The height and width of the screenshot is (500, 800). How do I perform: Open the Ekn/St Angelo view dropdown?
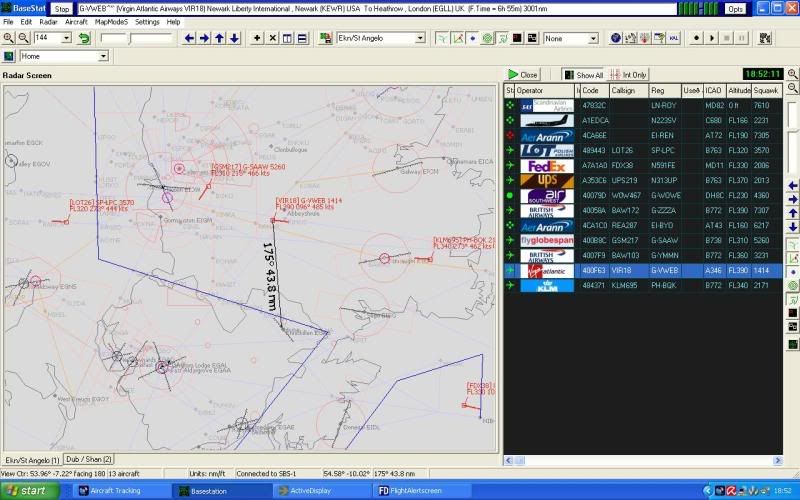(x=419, y=38)
